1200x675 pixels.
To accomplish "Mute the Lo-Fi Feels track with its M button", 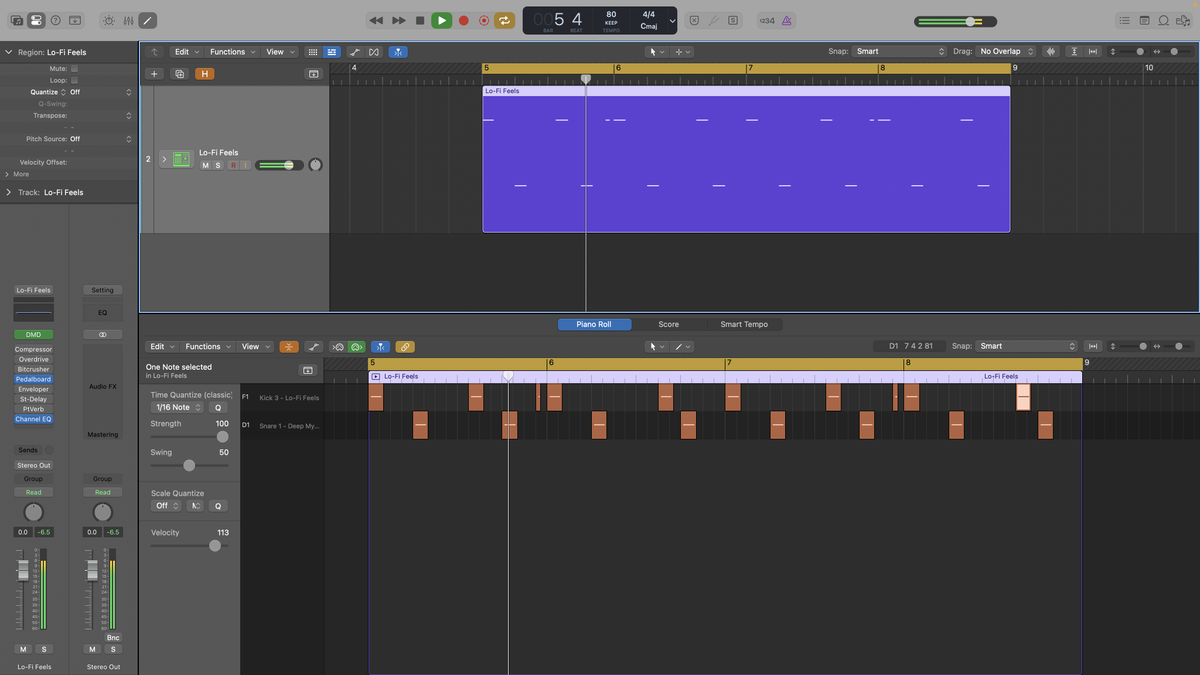I will pyautogui.click(x=205, y=165).
